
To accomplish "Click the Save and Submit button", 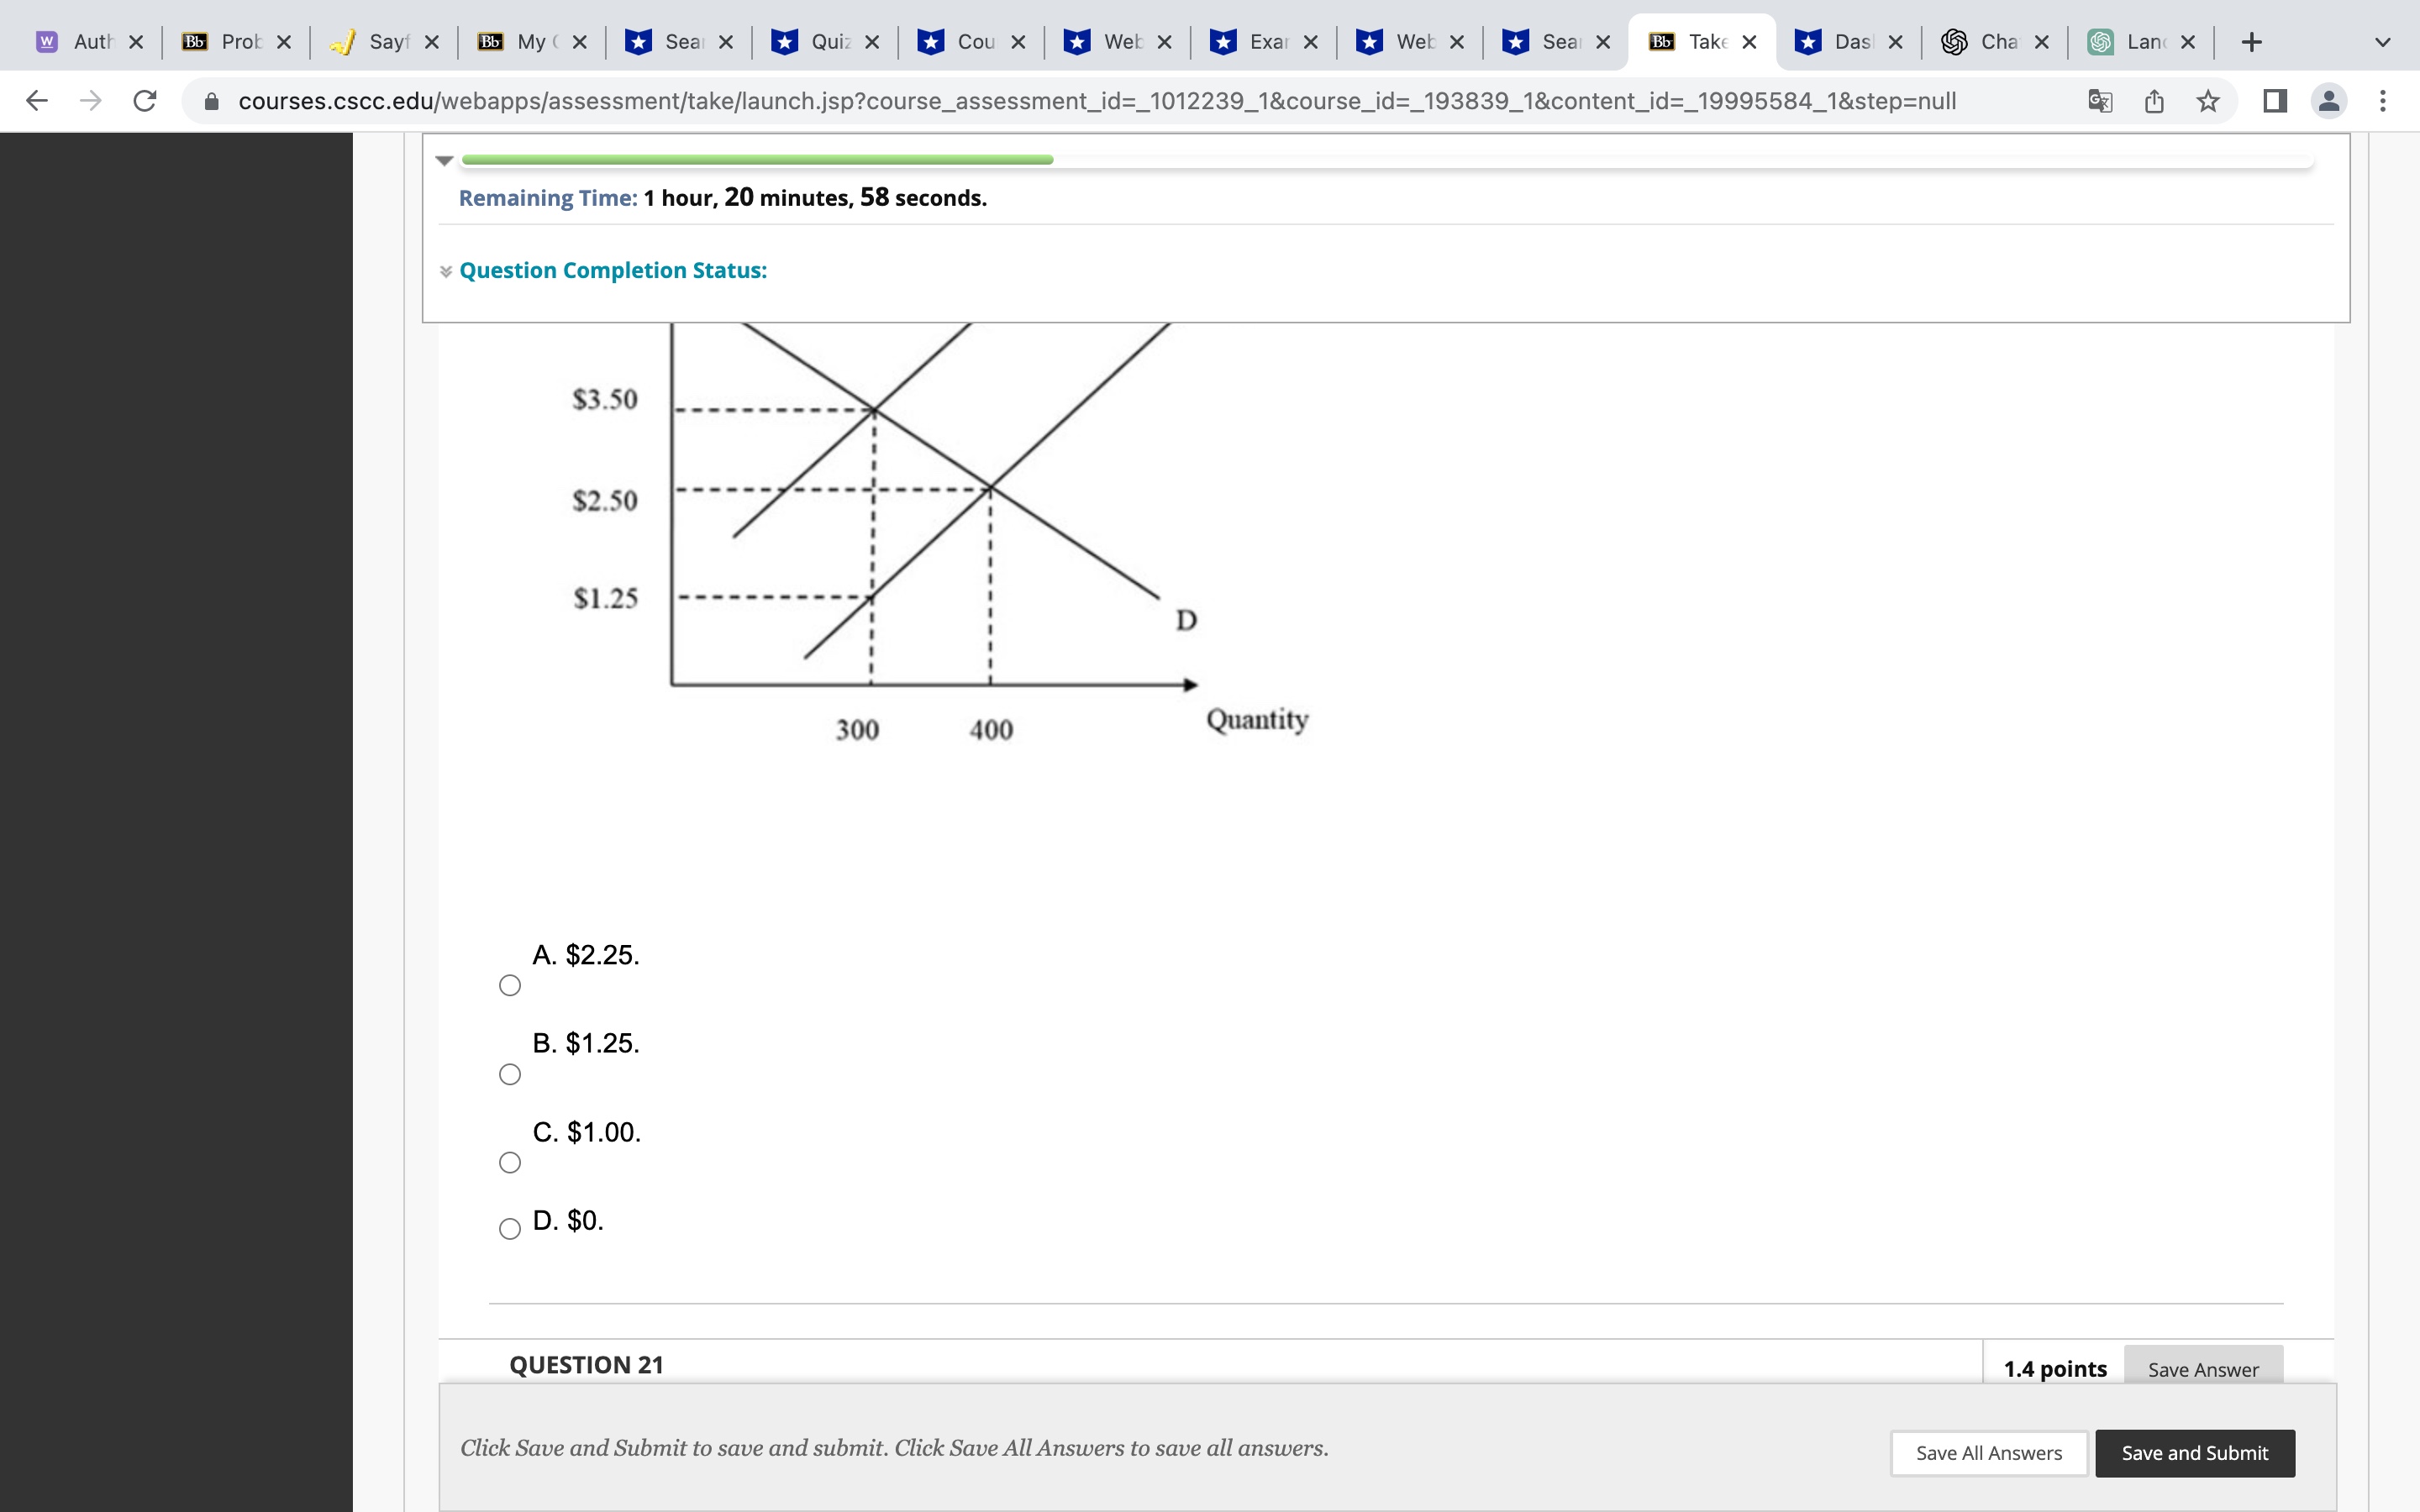I will 2194,1453.
